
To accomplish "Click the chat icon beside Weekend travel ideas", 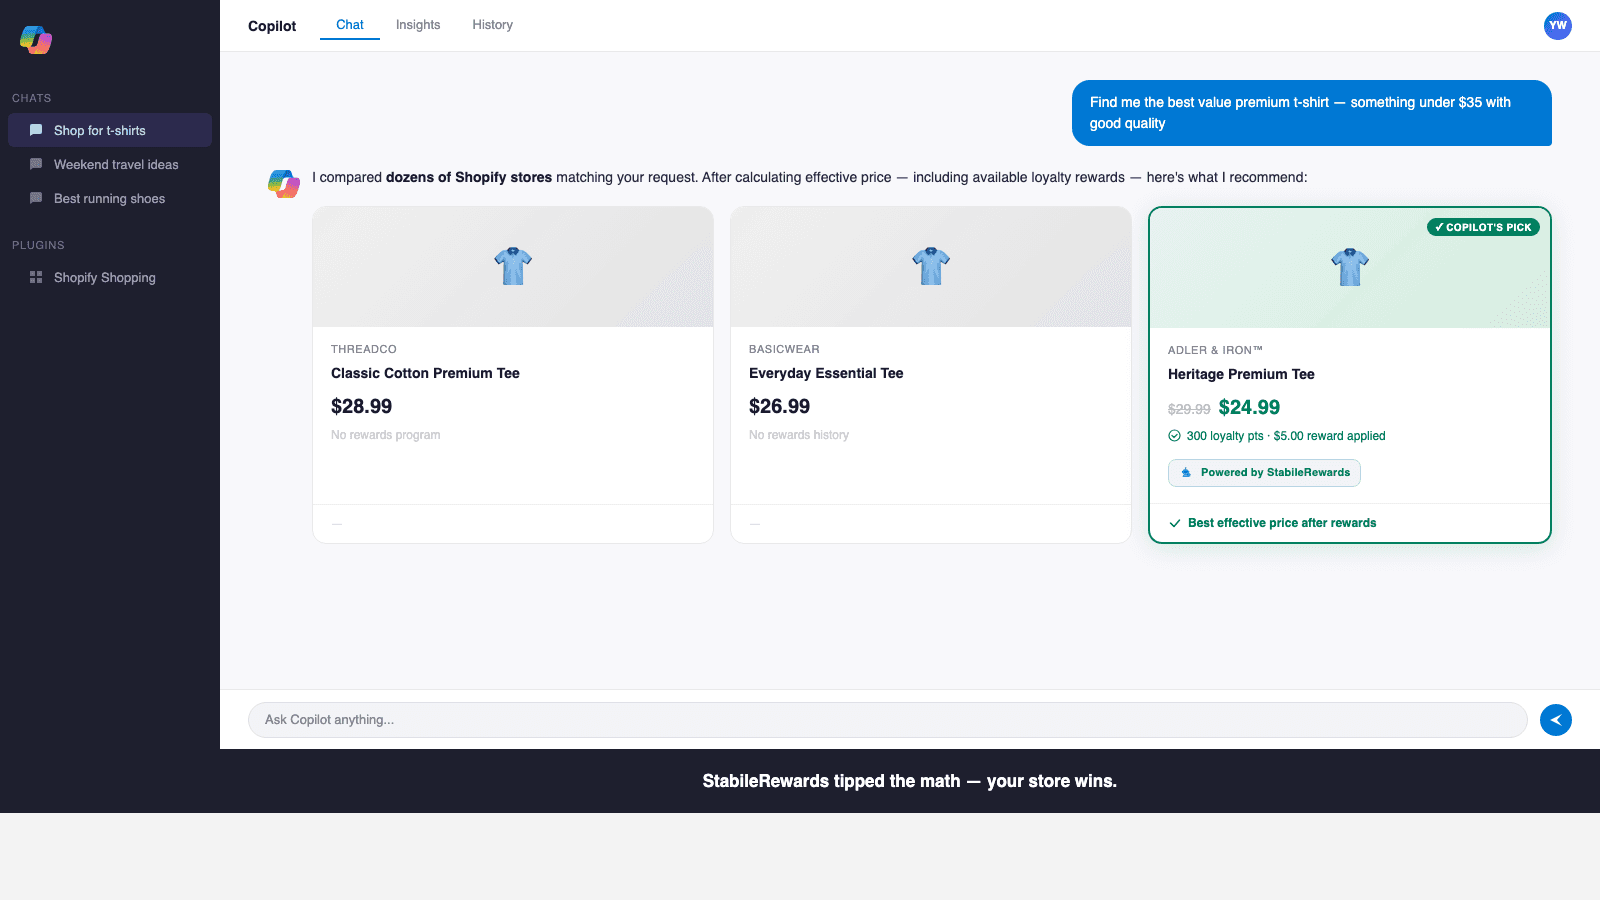I will point(36,164).
